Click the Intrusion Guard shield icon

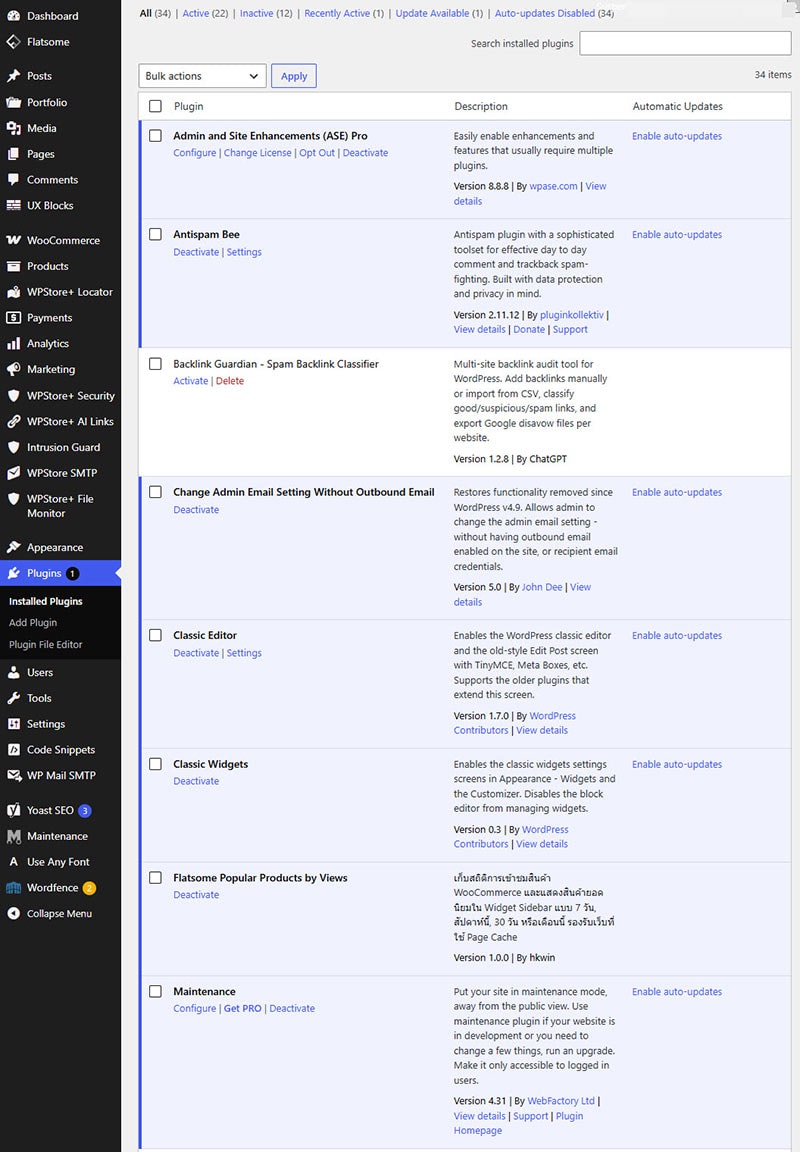pyautogui.click(x=13, y=447)
